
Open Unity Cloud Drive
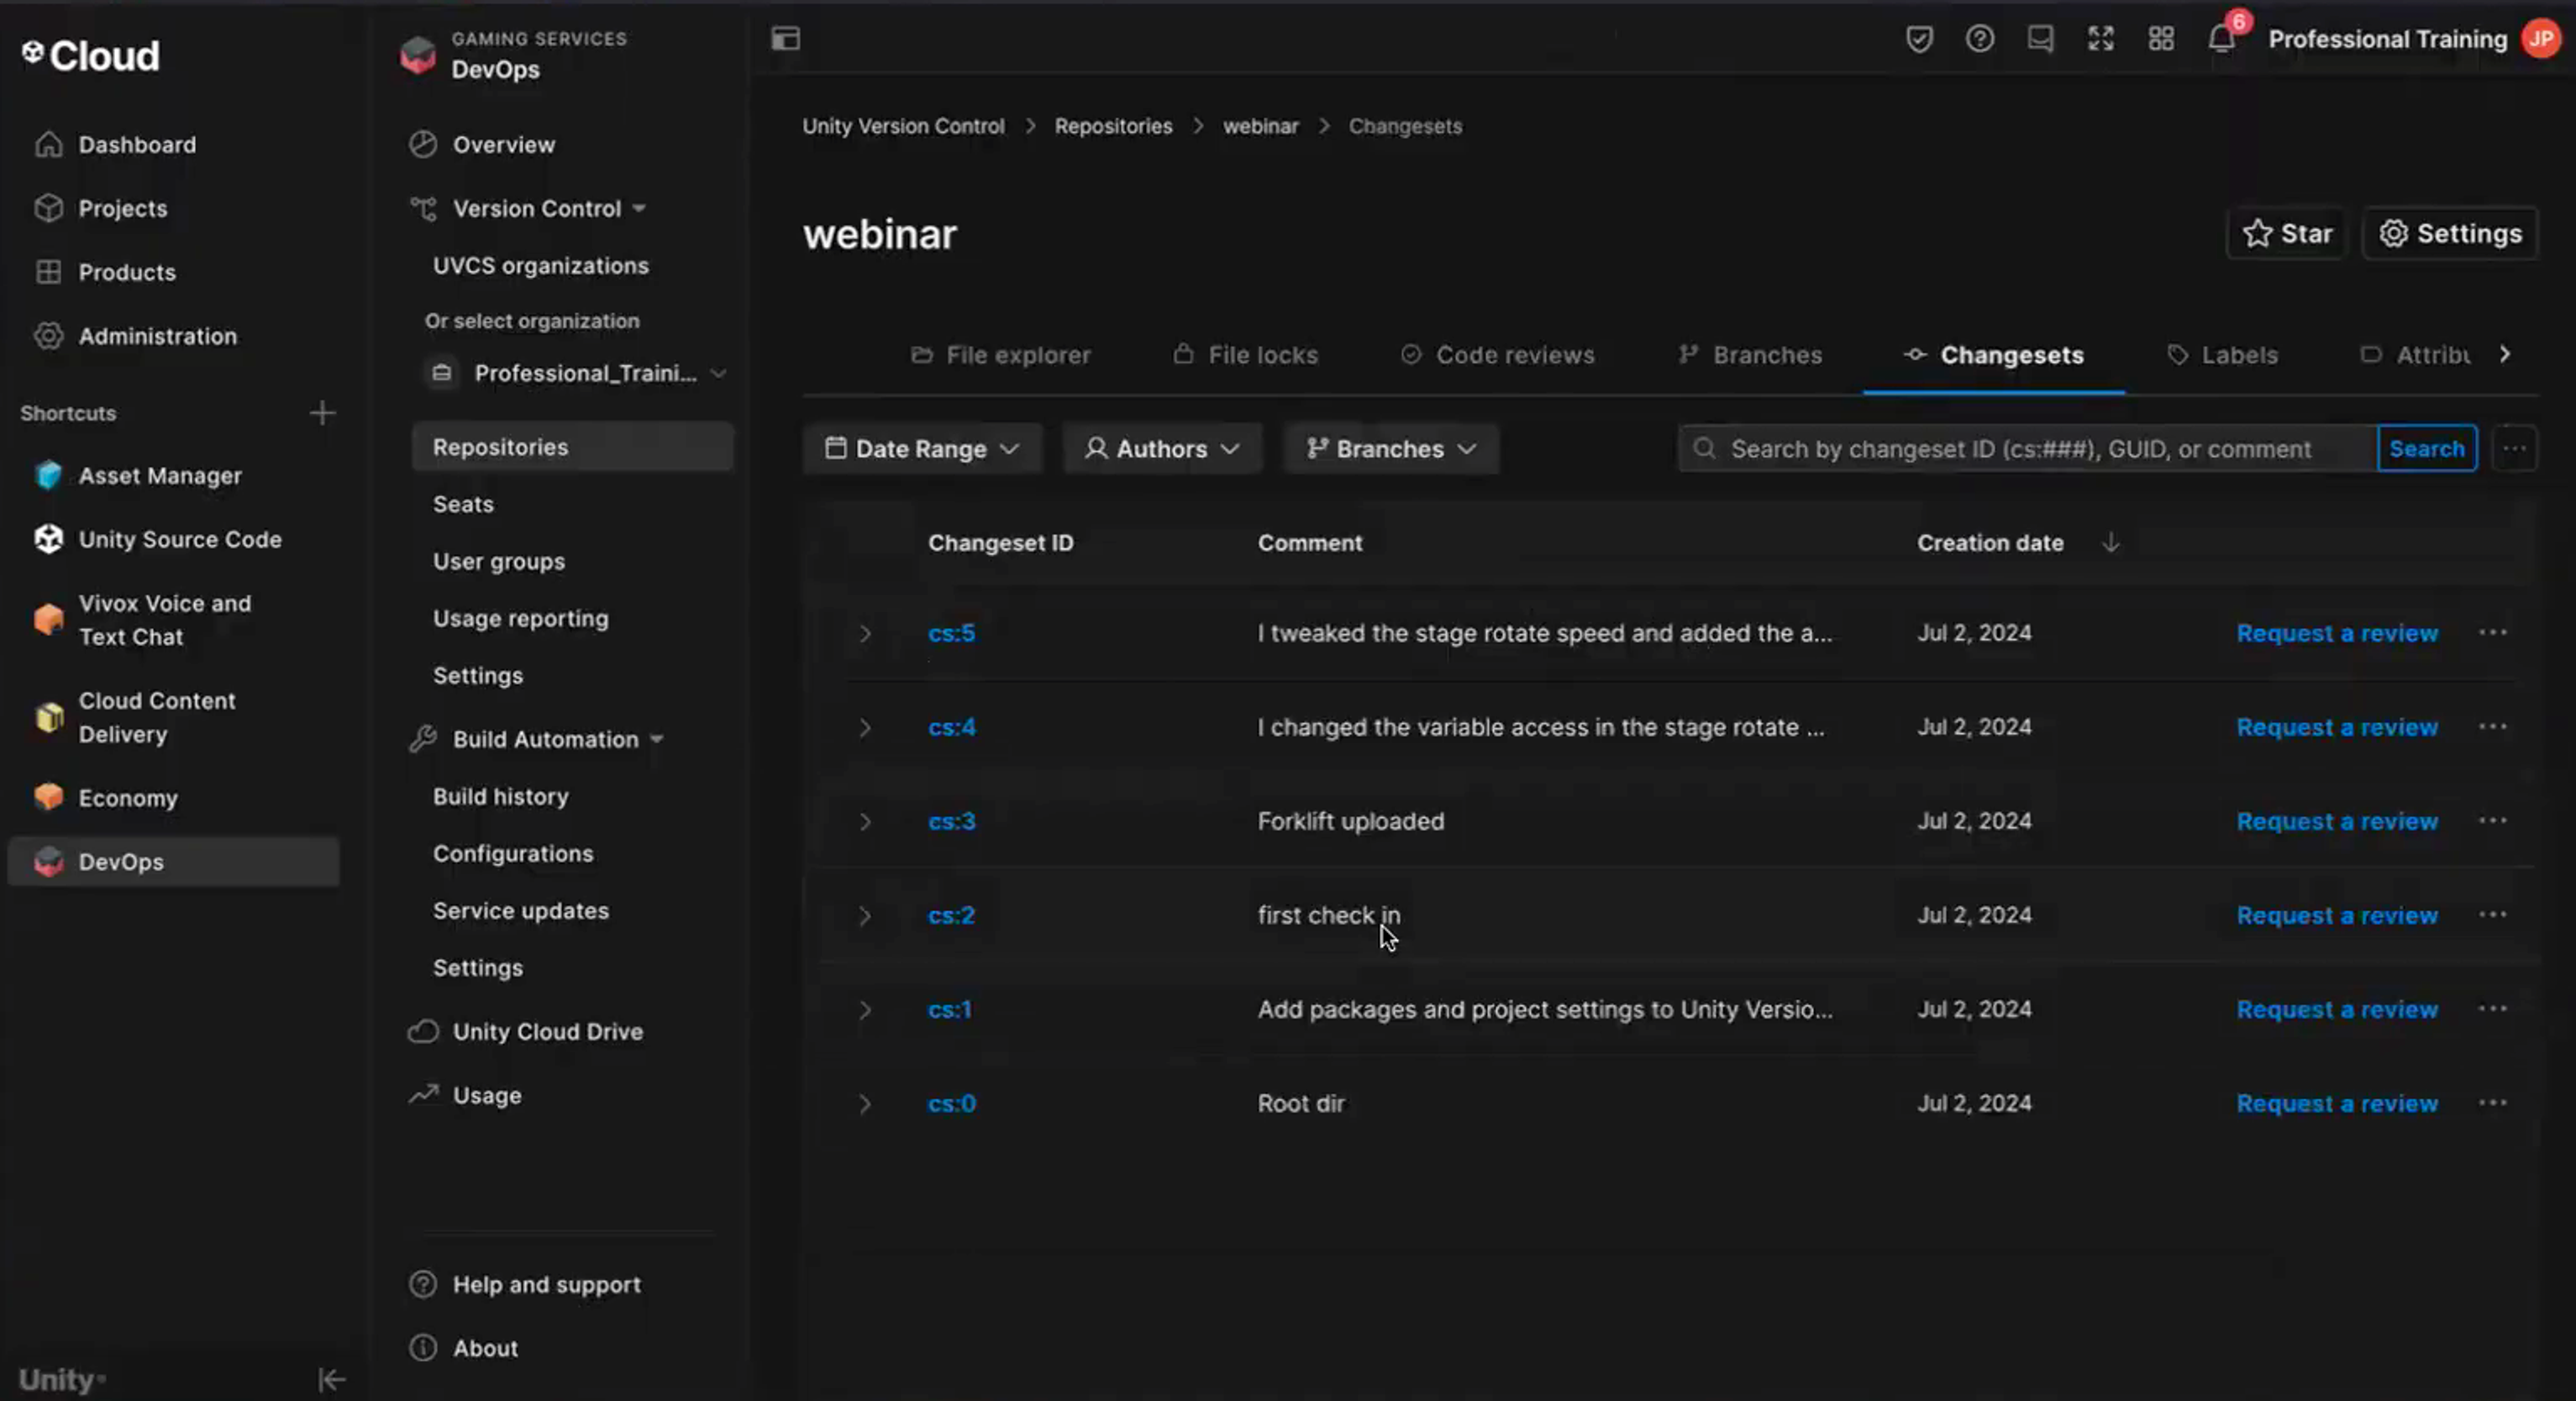click(547, 1032)
